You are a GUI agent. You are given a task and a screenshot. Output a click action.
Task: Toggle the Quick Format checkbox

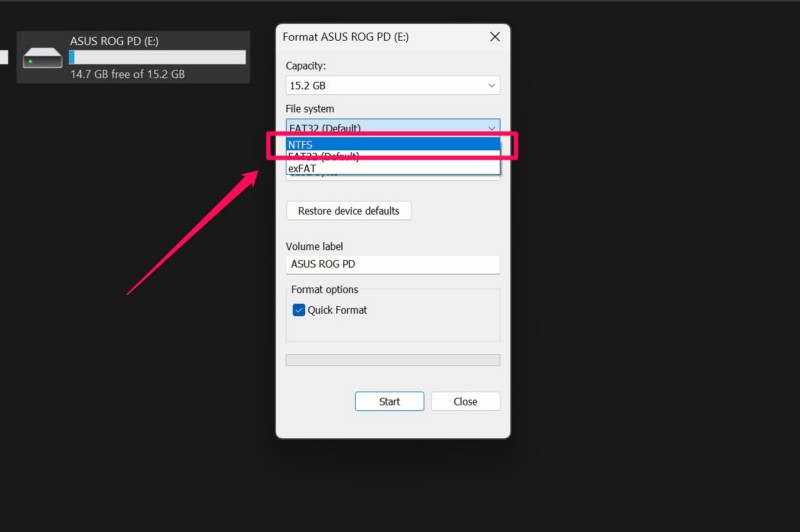pos(298,310)
